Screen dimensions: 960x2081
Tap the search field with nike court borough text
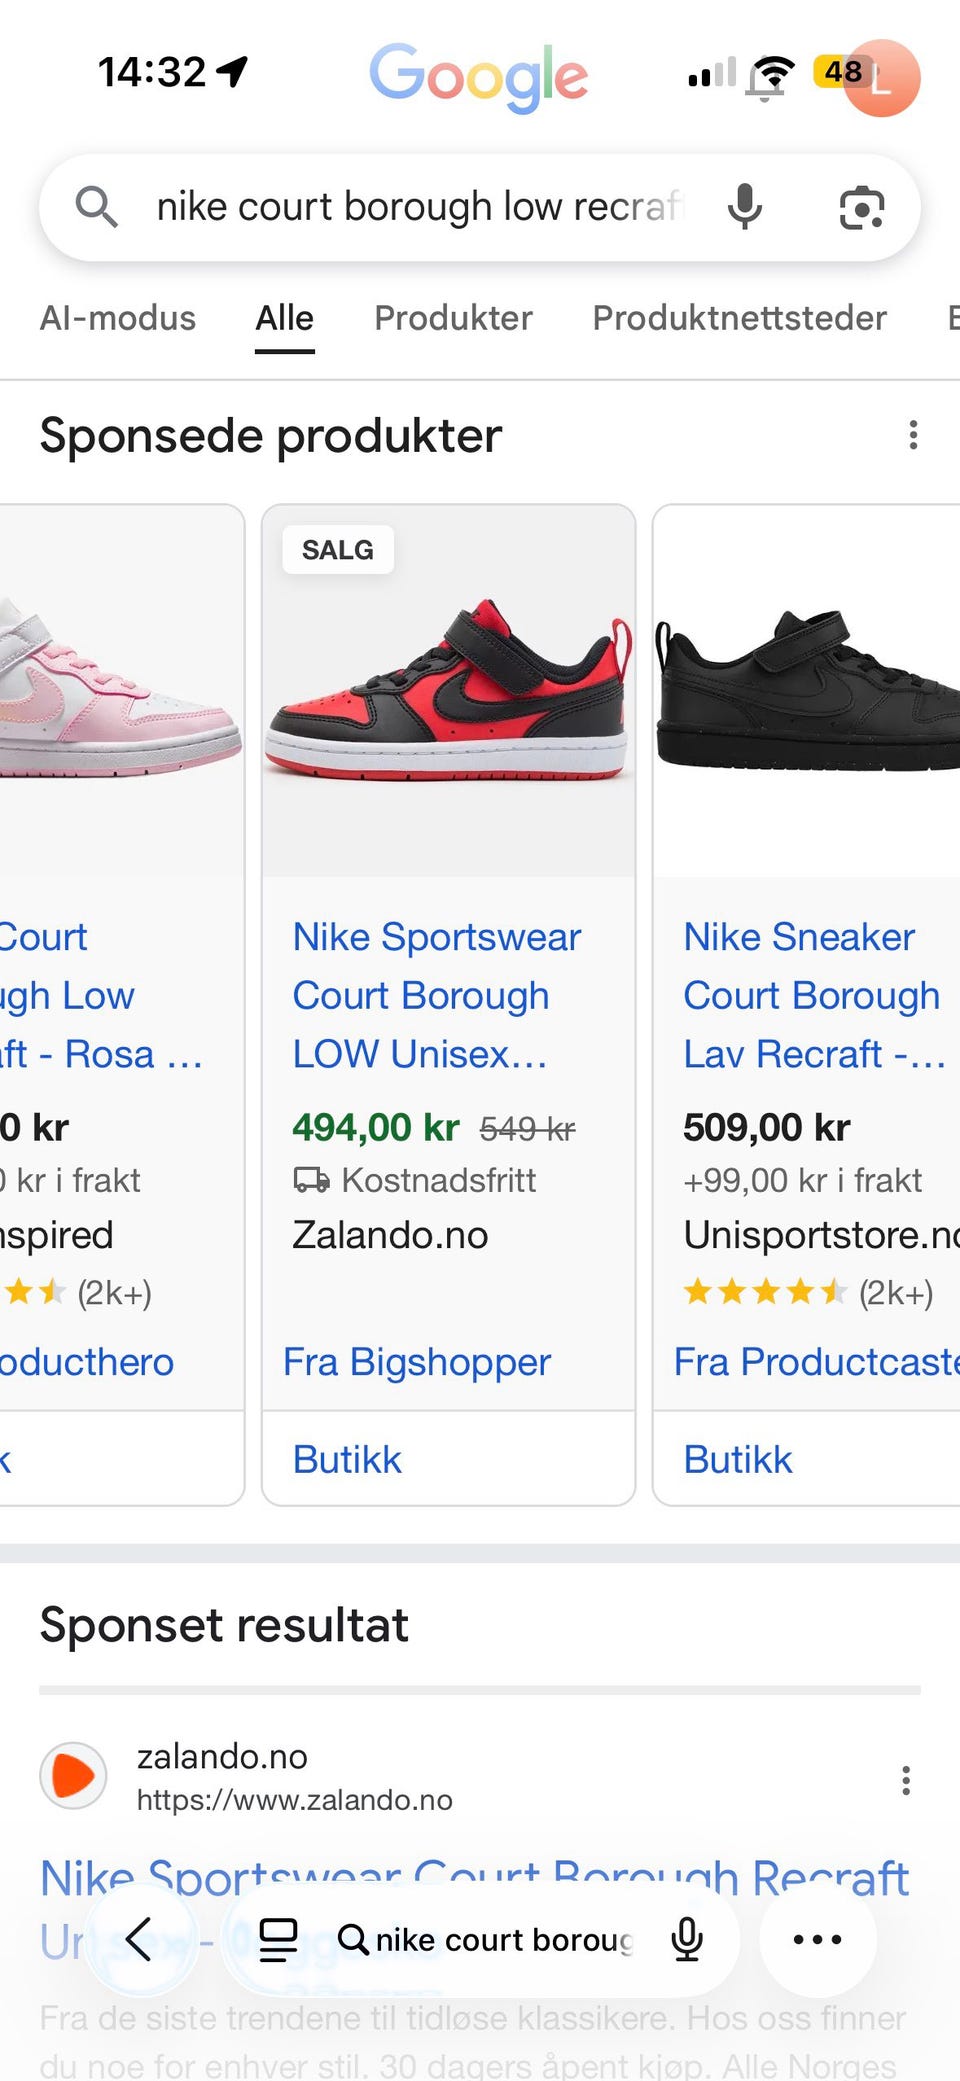[420, 207]
